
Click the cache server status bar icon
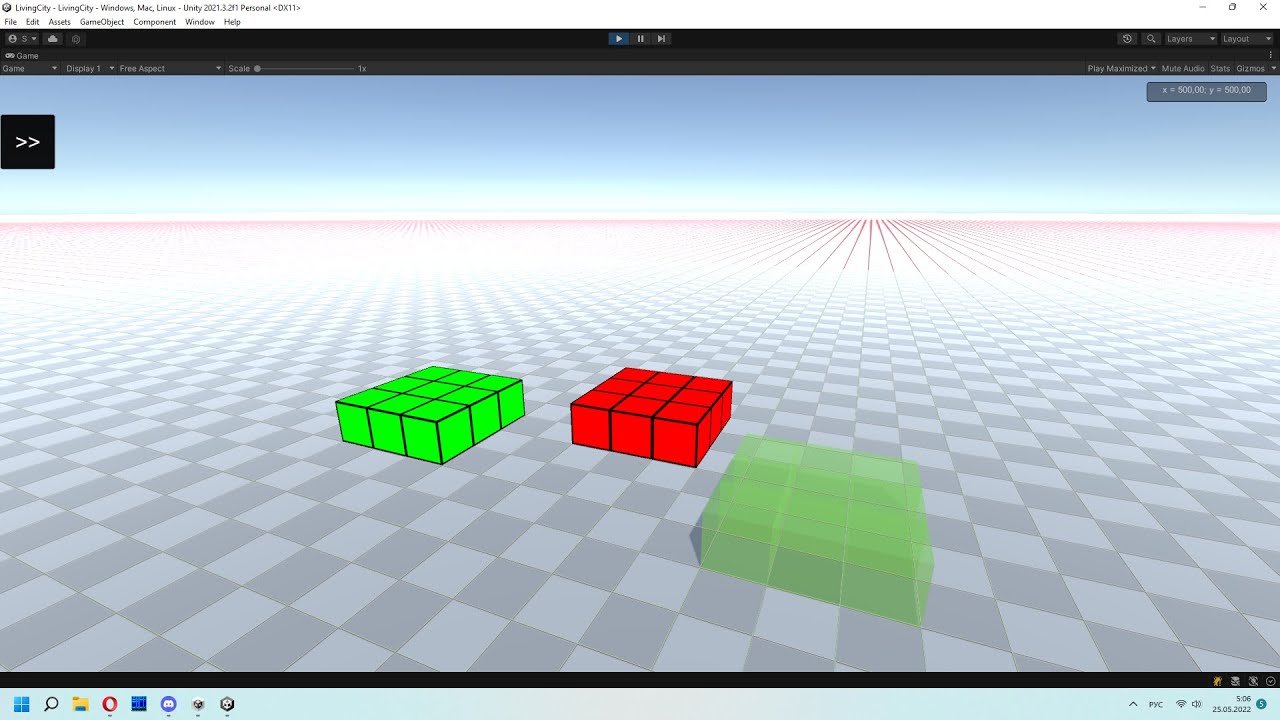click(1235, 681)
